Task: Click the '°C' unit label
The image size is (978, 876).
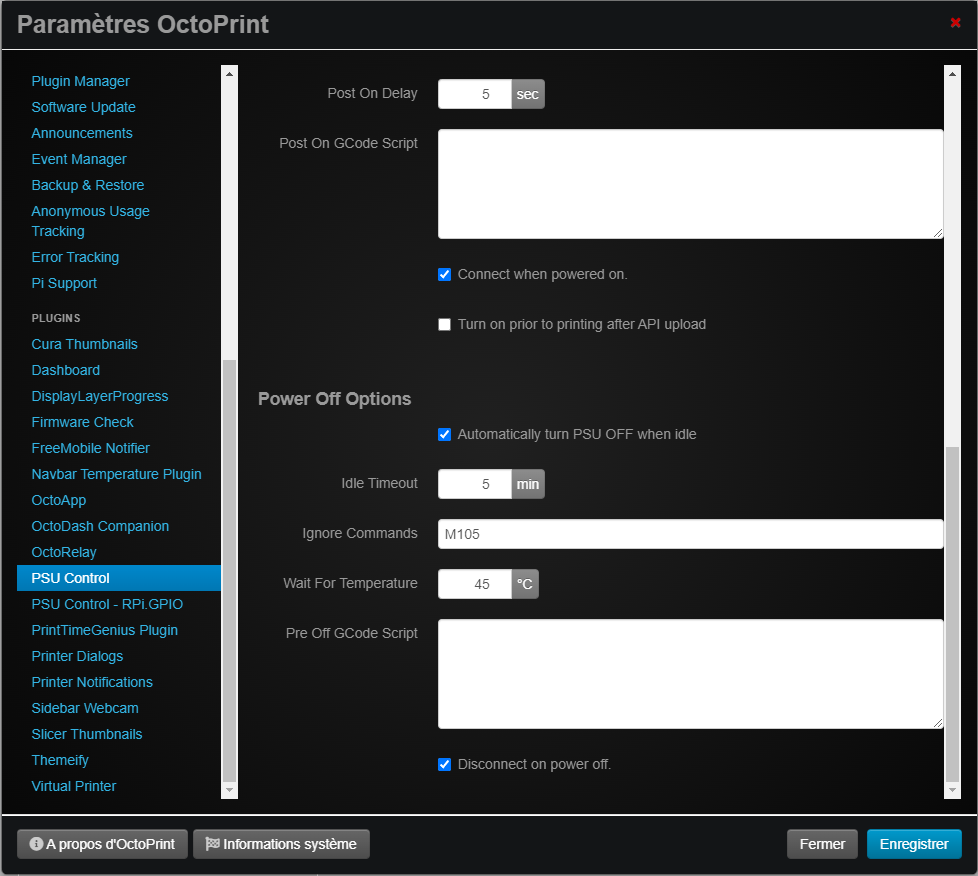Action: click(525, 584)
